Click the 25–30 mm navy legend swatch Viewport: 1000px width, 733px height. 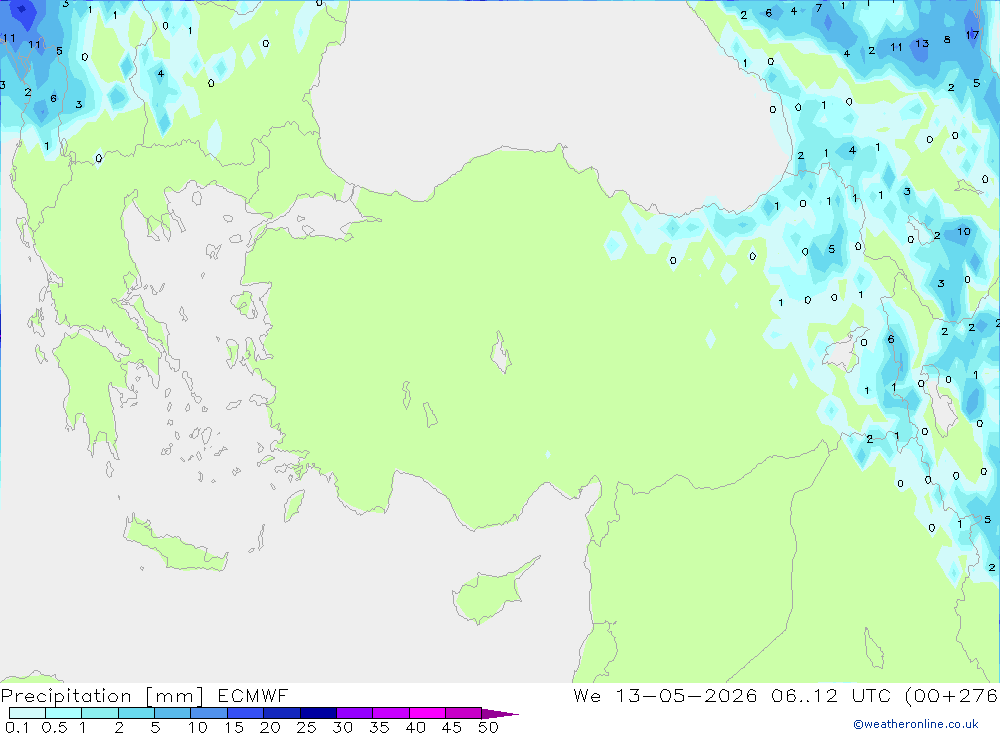tap(318, 713)
